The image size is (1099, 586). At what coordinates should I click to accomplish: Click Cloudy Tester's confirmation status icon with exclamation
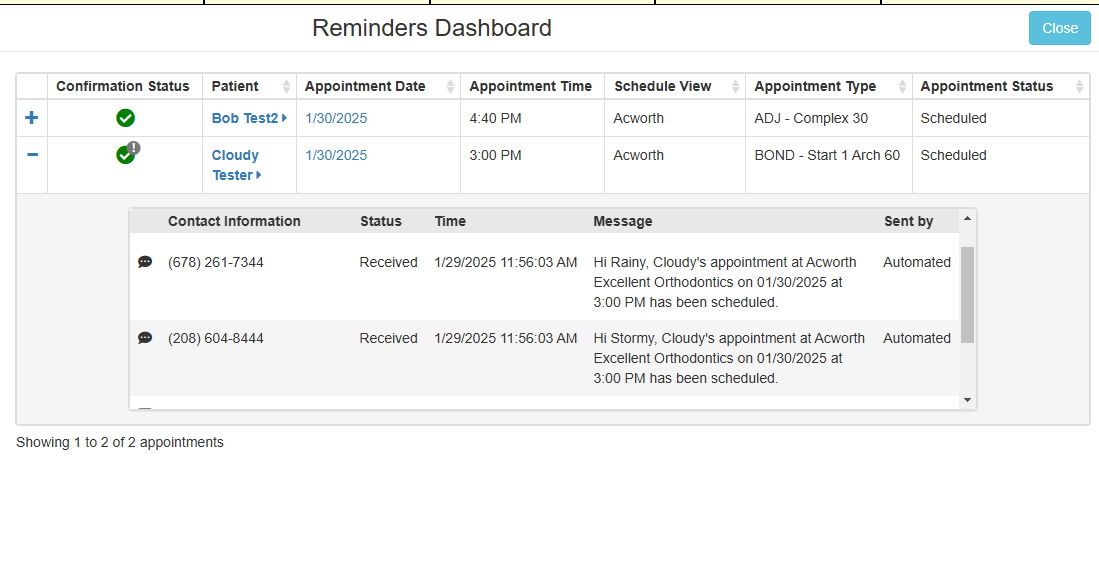(x=124, y=154)
